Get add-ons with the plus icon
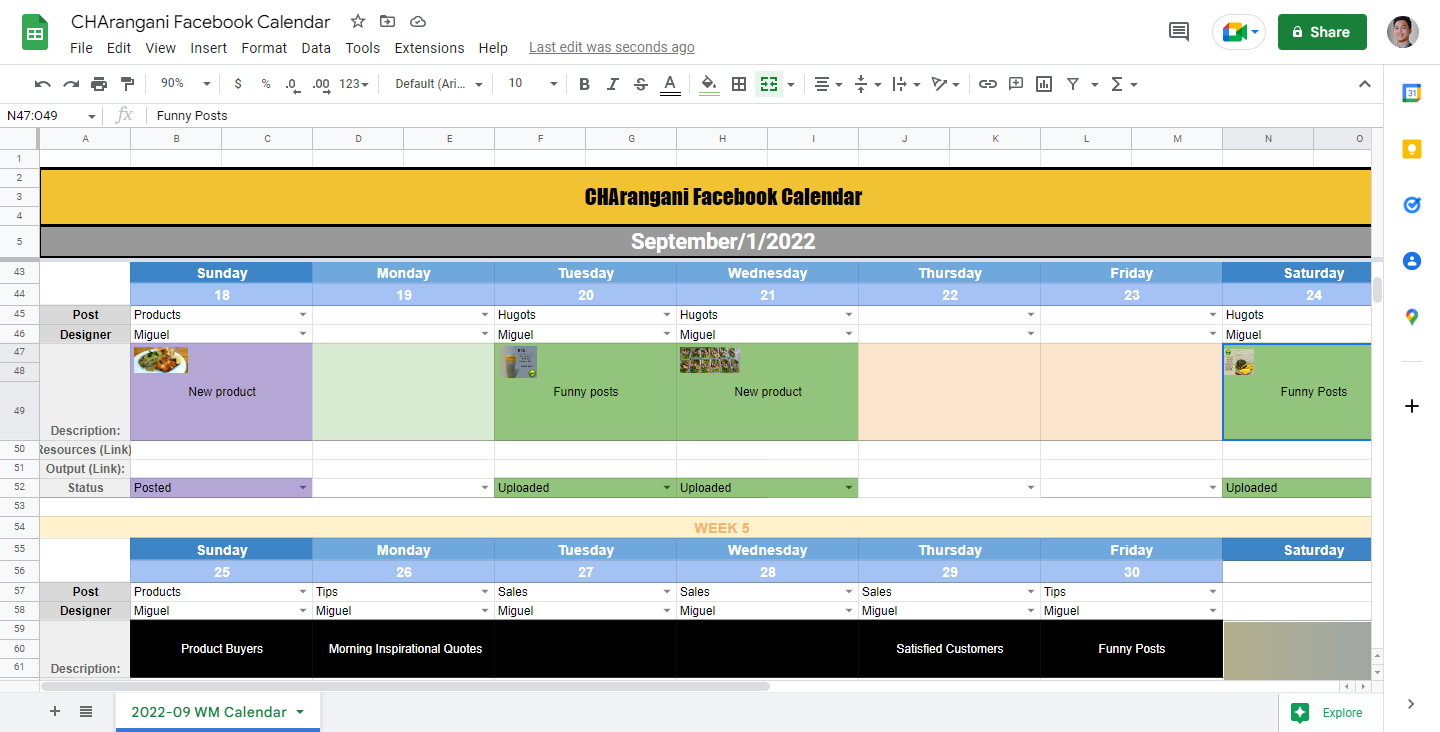The height and width of the screenshot is (732, 1440). click(x=1412, y=406)
